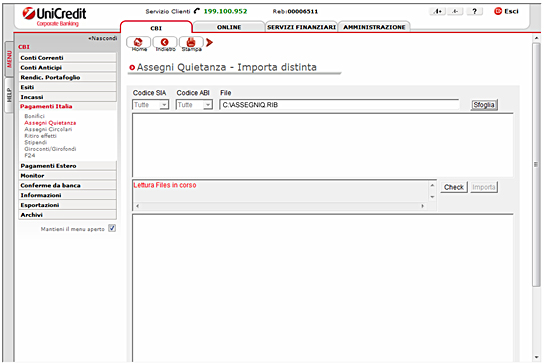
Task: Click the CBI heading in sidebar
Action: click(x=24, y=47)
